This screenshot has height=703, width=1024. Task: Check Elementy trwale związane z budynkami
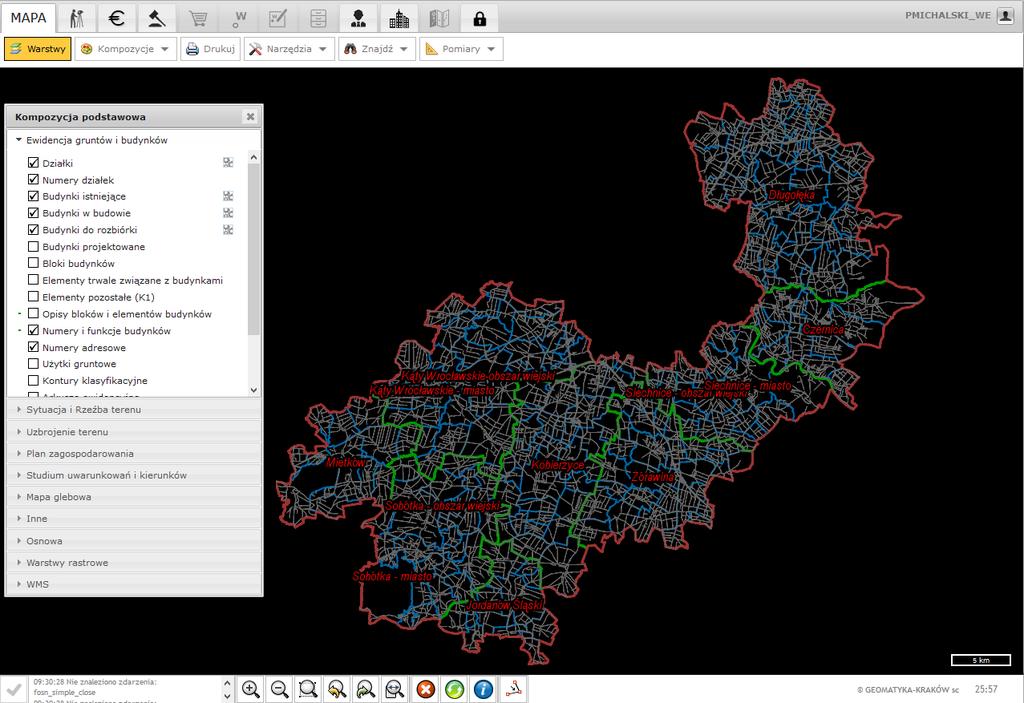tap(33, 280)
